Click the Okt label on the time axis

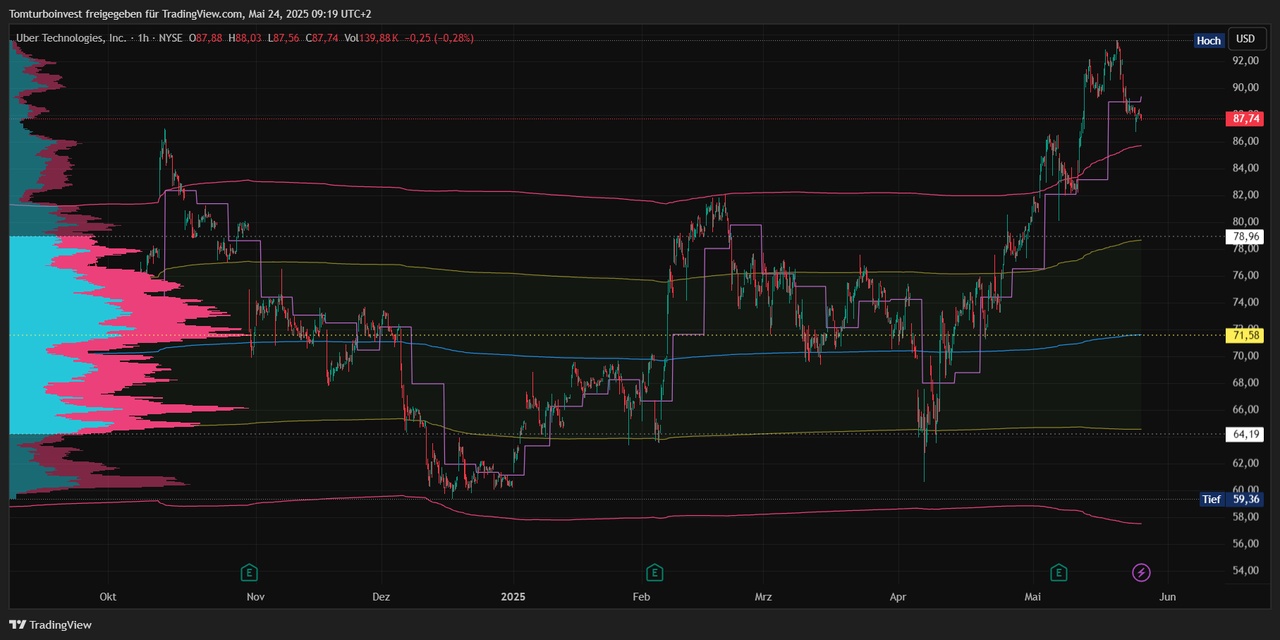(108, 597)
